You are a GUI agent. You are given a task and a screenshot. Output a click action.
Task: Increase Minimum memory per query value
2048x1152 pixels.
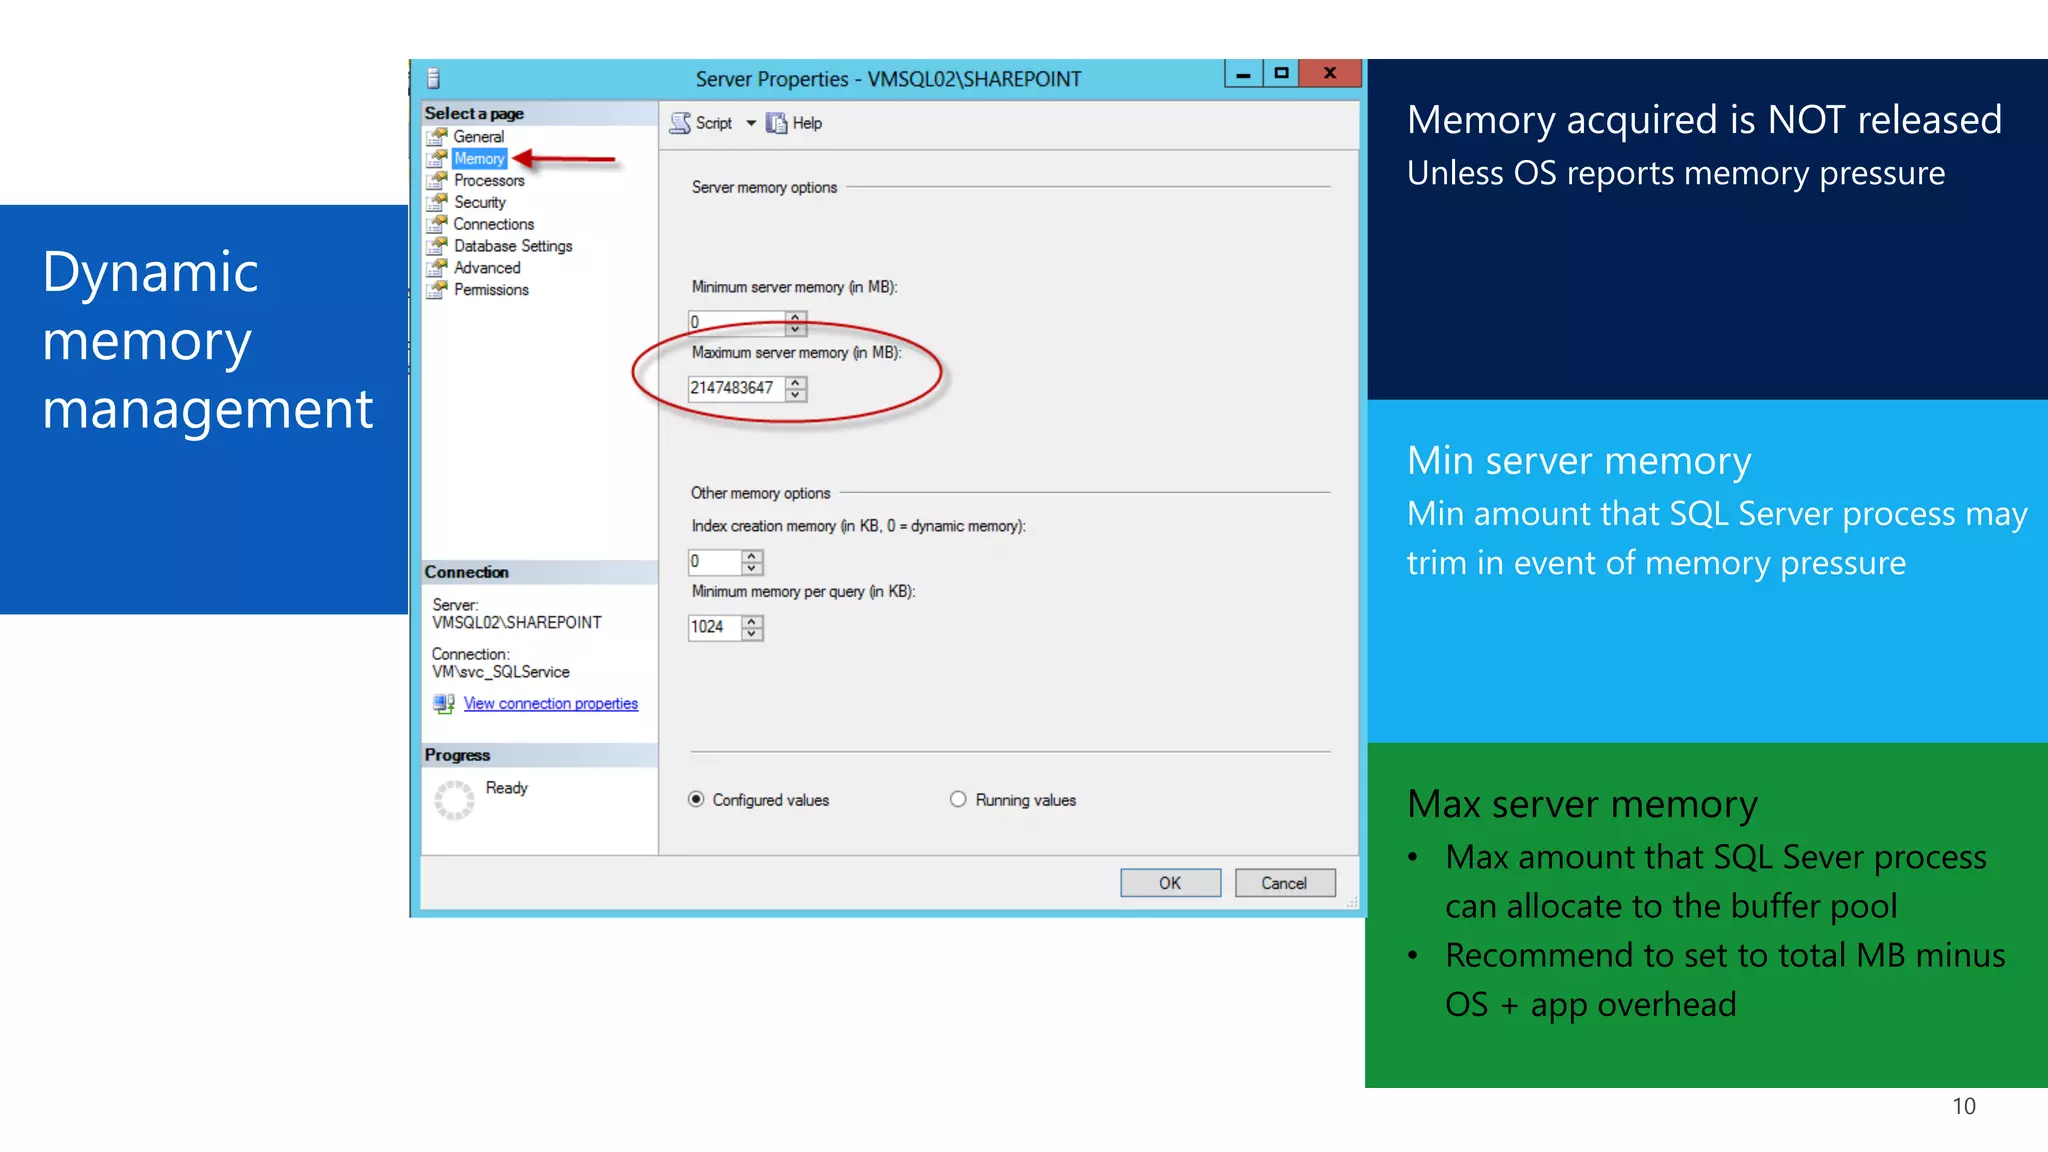[x=752, y=621]
